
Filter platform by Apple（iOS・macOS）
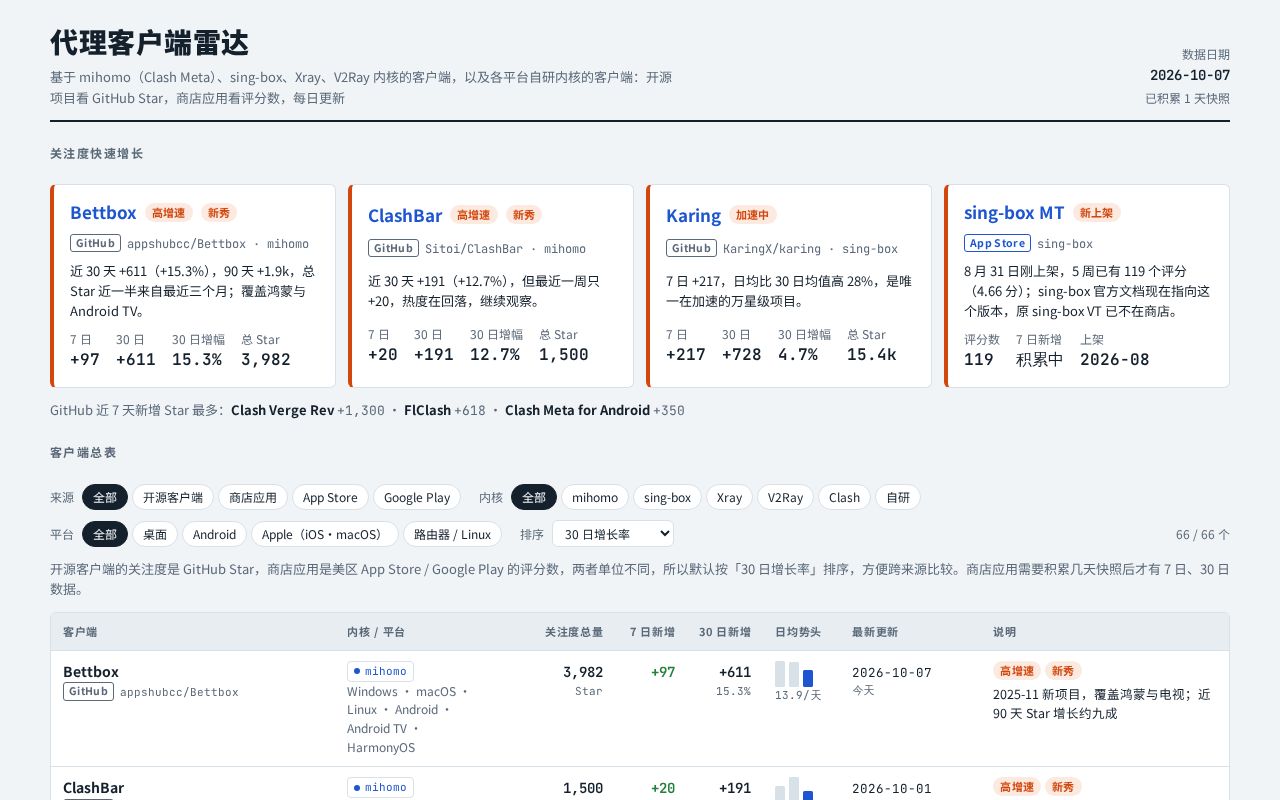coord(324,534)
